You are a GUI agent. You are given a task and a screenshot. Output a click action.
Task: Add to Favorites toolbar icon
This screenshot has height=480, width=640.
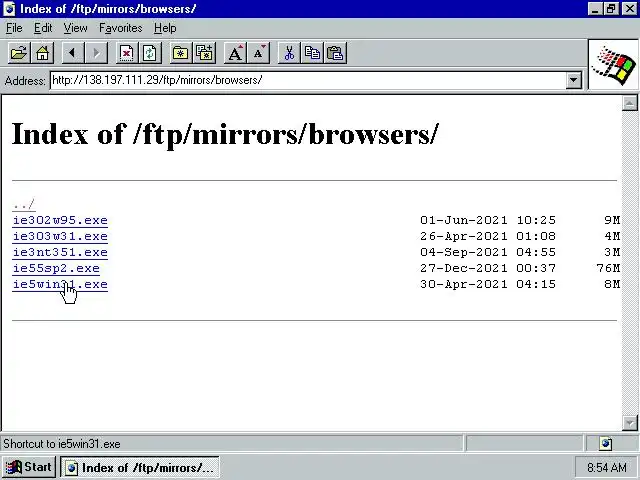coord(204,53)
